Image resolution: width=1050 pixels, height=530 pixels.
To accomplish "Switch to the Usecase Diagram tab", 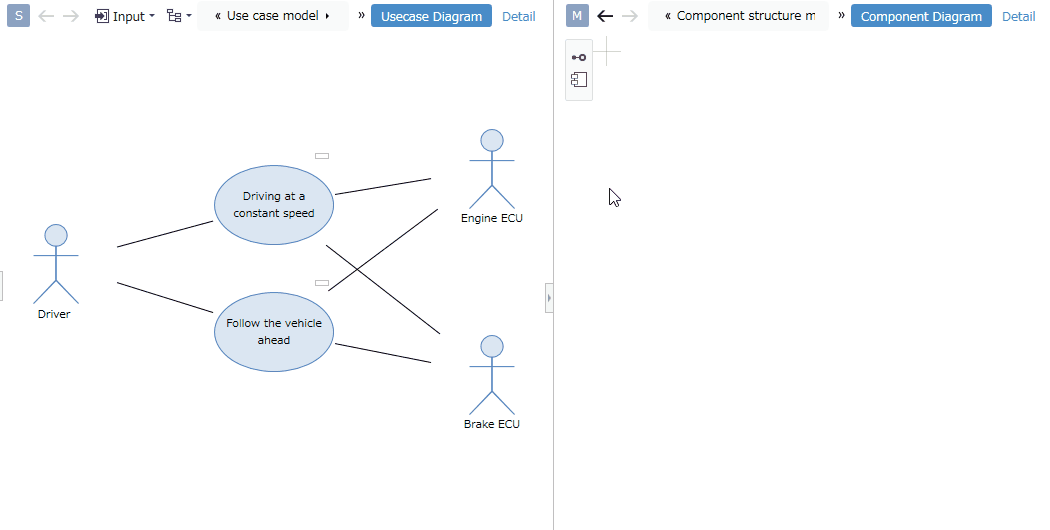I will click(x=431, y=16).
